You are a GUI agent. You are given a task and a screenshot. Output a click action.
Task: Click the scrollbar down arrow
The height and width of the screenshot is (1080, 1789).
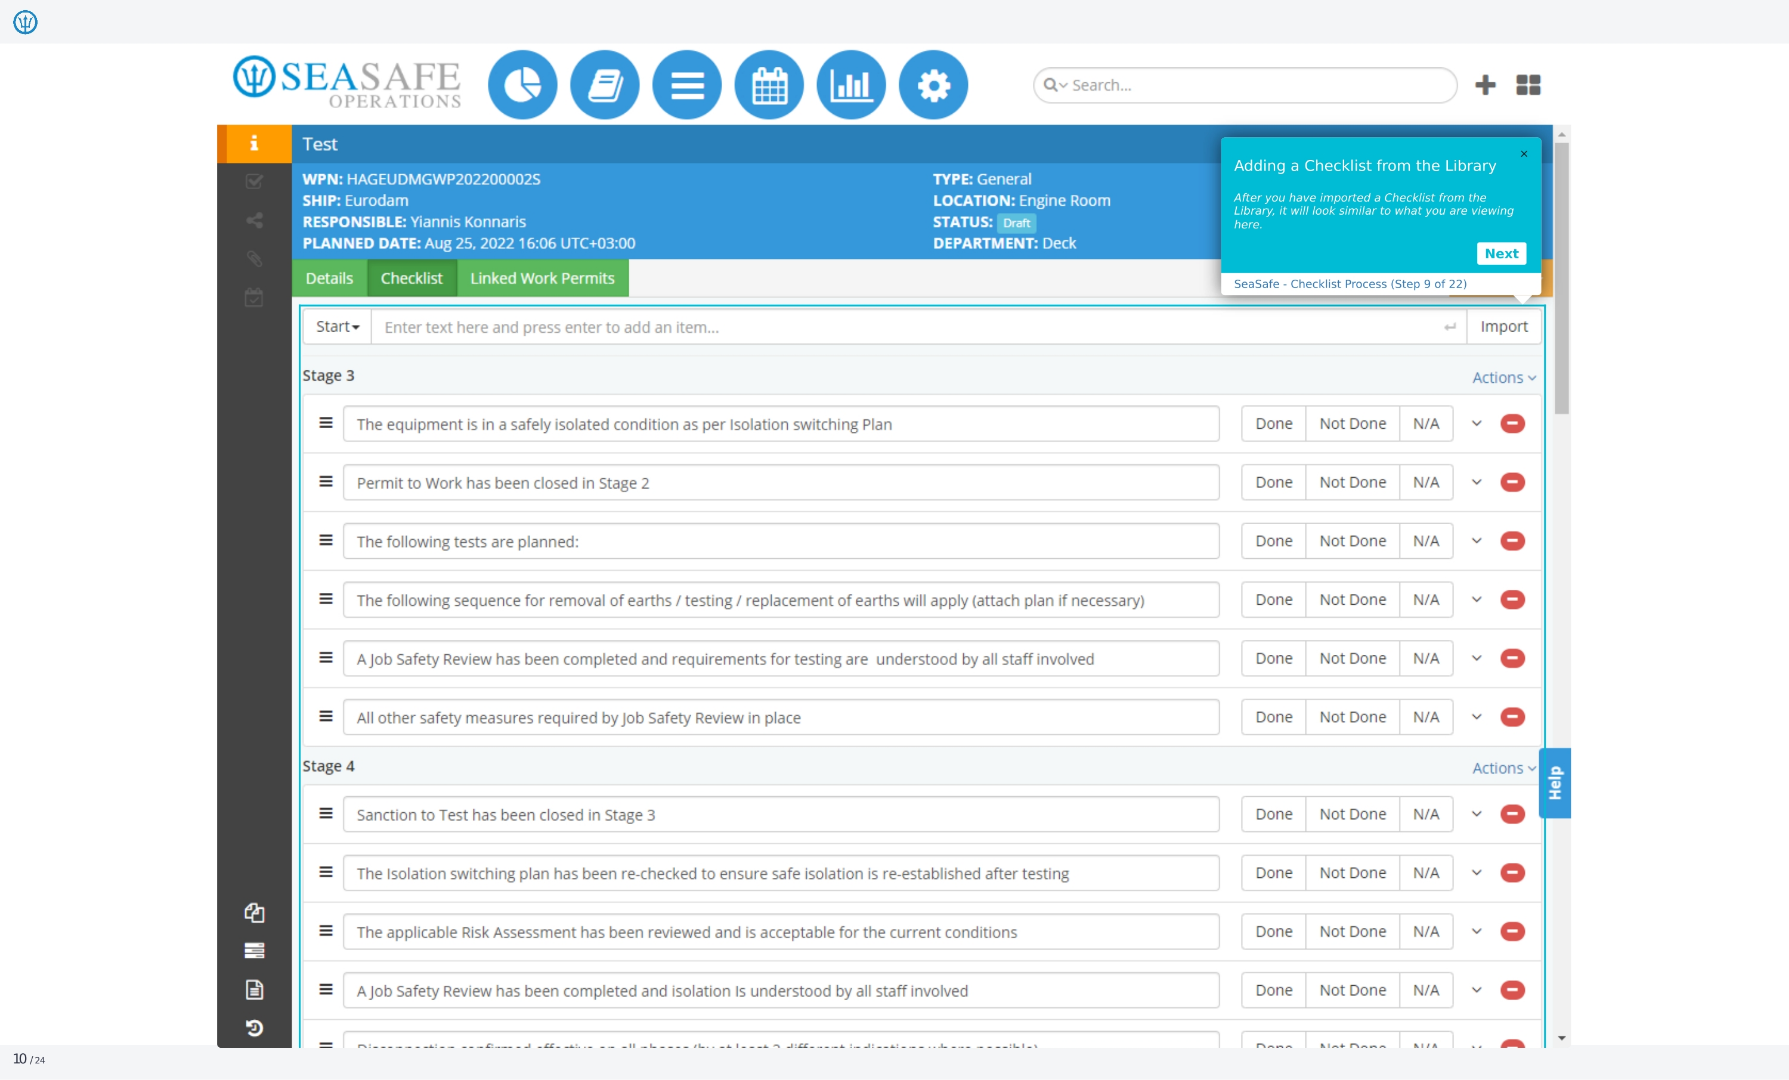(x=1561, y=1038)
